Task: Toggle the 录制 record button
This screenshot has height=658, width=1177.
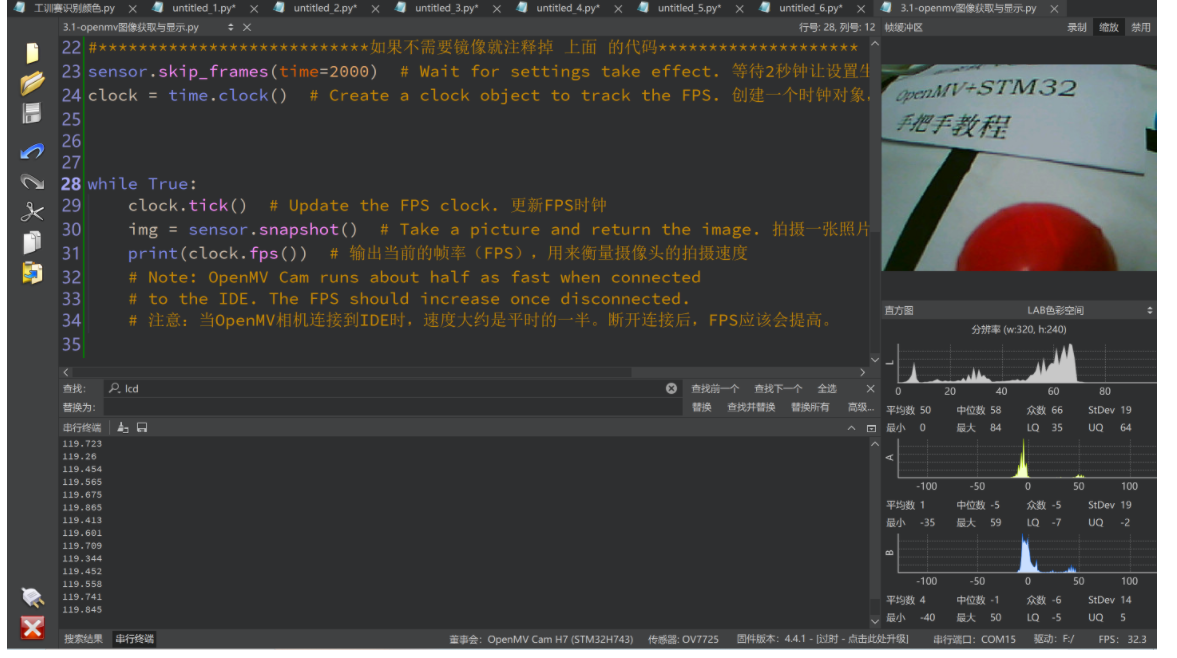Action: coord(1076,27)
